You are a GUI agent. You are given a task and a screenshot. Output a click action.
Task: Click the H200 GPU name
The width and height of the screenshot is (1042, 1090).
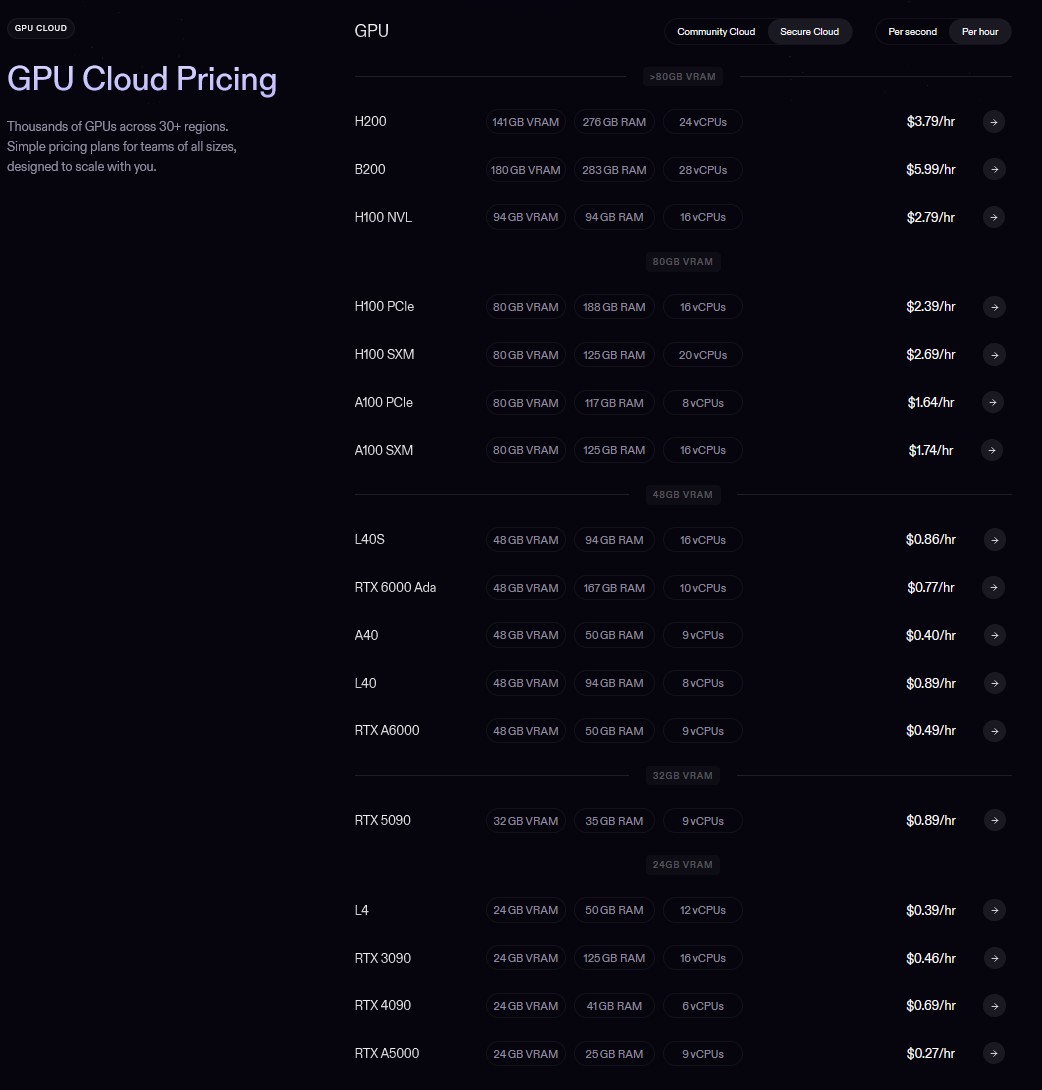point(371,122)
